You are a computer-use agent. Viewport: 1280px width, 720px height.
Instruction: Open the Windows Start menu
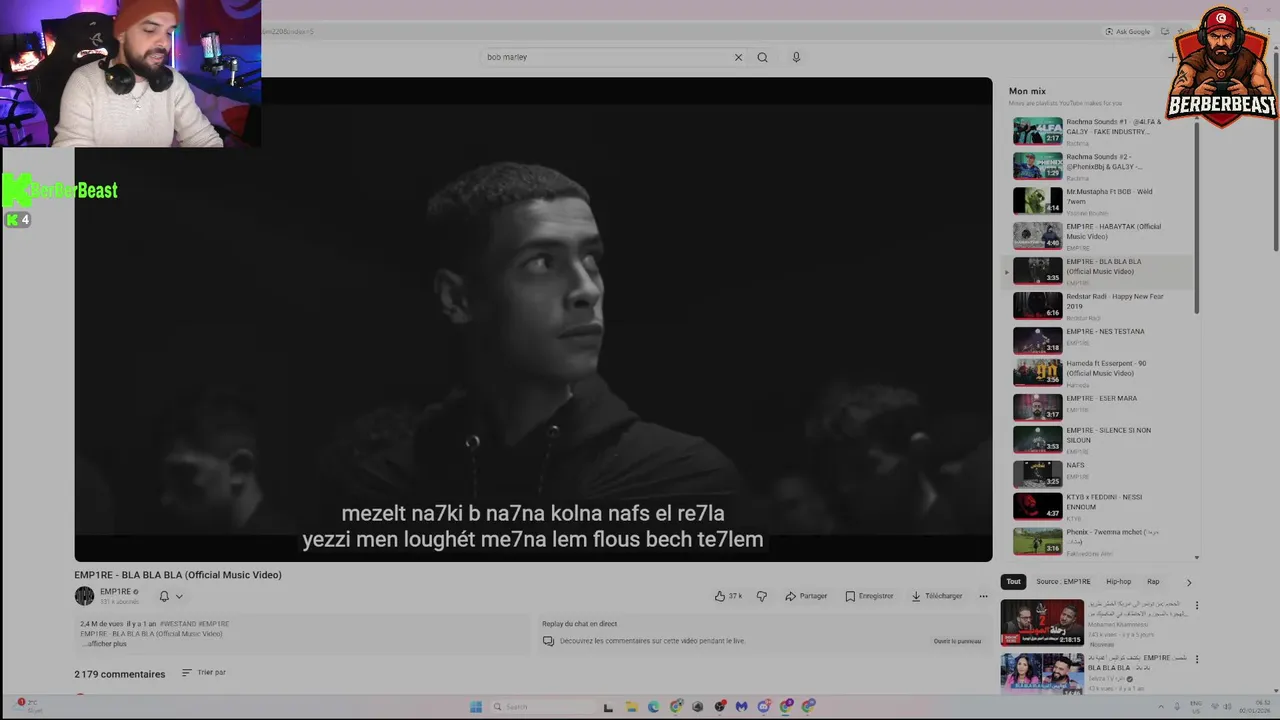pos(476,707)
